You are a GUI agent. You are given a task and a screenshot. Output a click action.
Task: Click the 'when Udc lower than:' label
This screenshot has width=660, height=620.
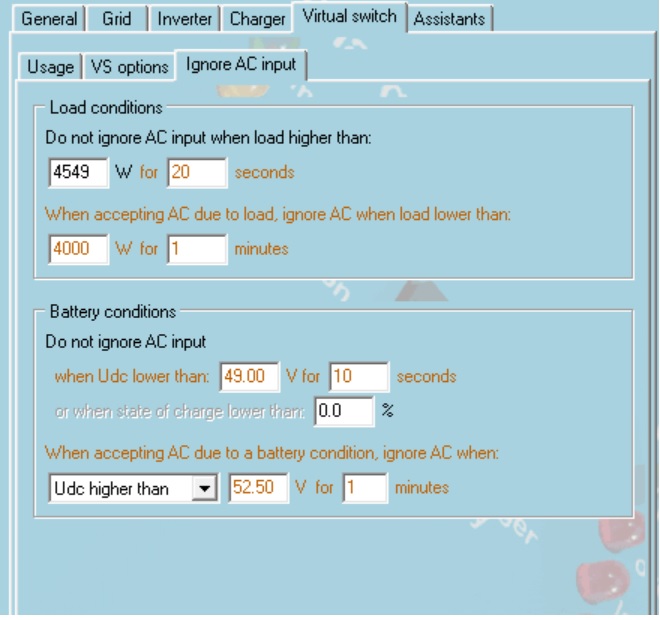point(132,376)
